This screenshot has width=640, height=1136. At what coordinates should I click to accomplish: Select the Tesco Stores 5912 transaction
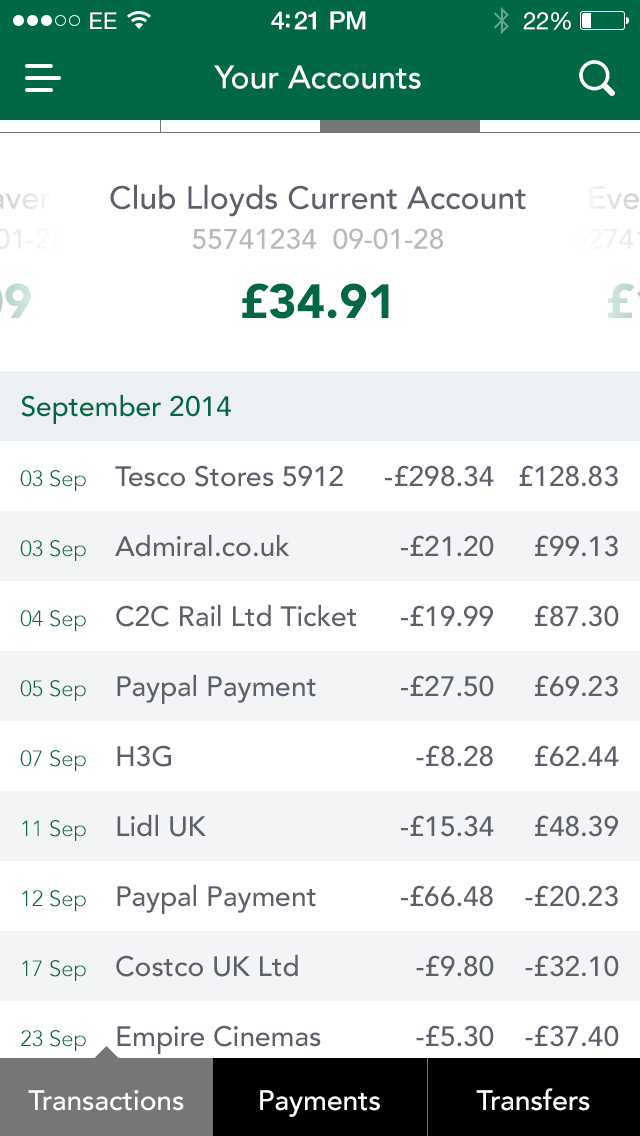pyautogui.click(x=319, y=477)
